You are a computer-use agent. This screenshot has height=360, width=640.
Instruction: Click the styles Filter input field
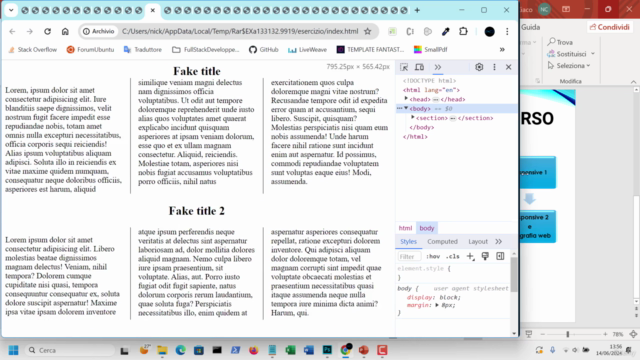409,256
